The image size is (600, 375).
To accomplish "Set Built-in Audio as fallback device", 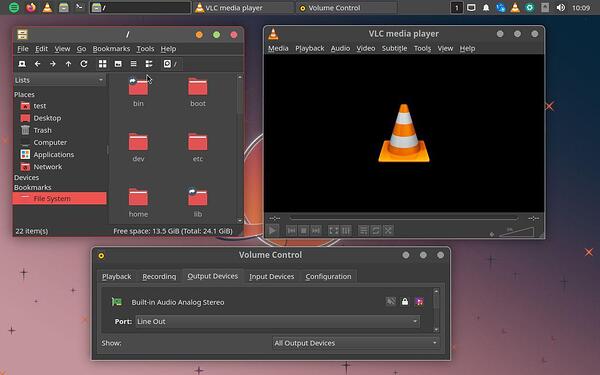I will point(419,302).
